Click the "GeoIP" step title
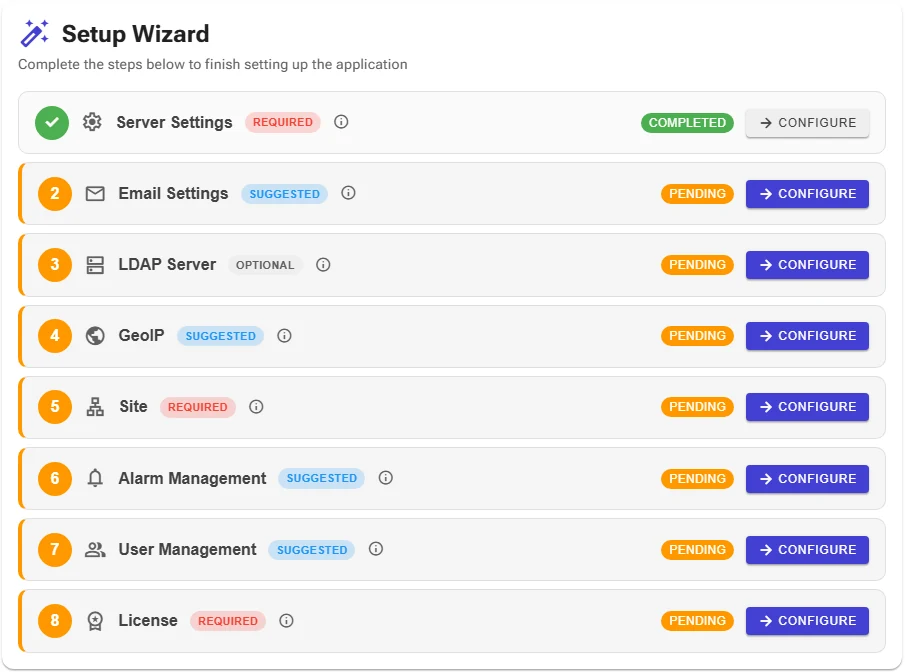Viewport: 905px width, 672px height. tap(141, 335)
